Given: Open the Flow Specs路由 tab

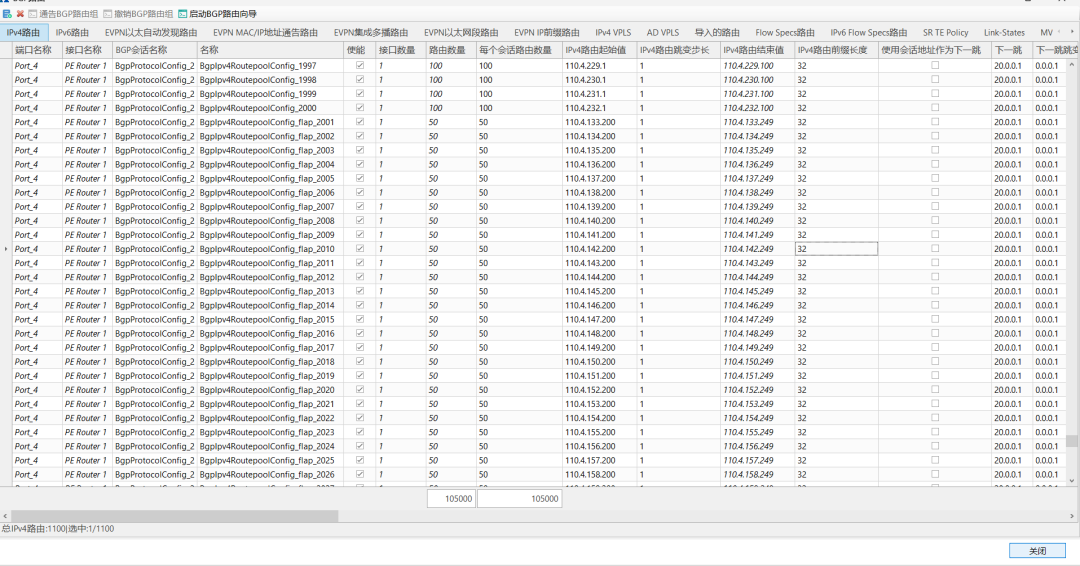Looking at the screenshot, I should 785,33.
